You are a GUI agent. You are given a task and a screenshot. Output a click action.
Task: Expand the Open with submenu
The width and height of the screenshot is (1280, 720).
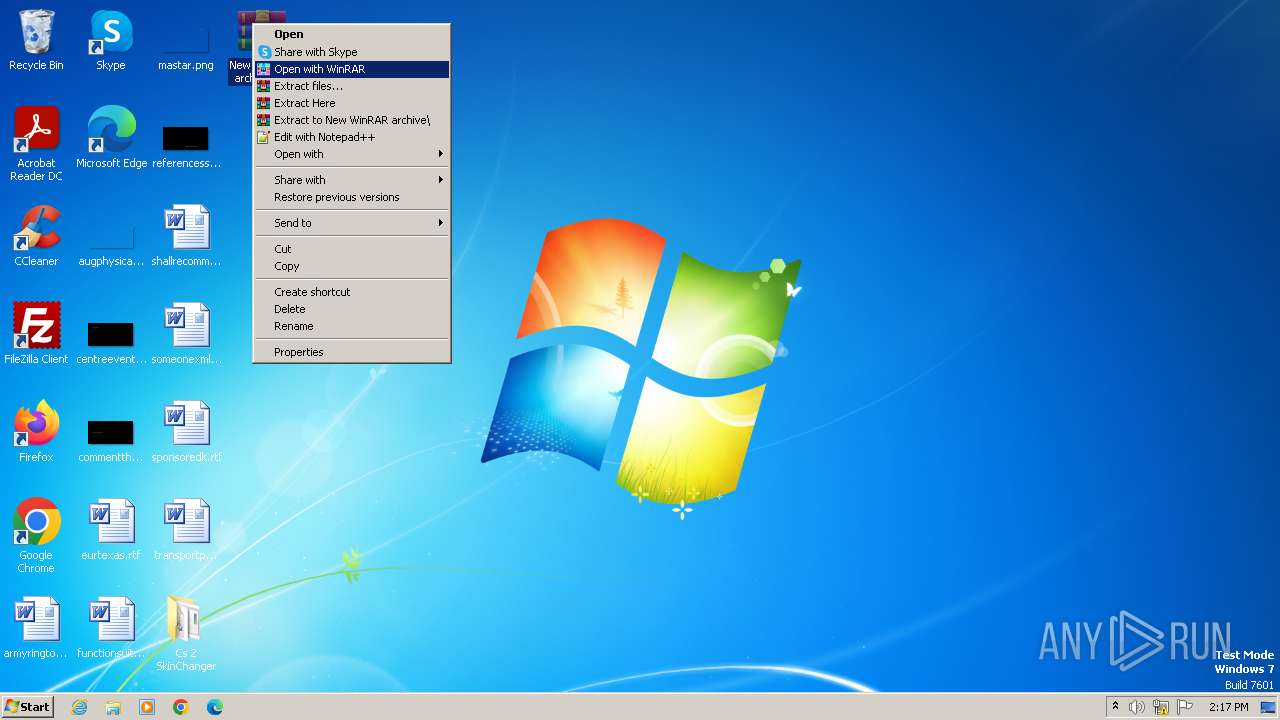point(351,154)
